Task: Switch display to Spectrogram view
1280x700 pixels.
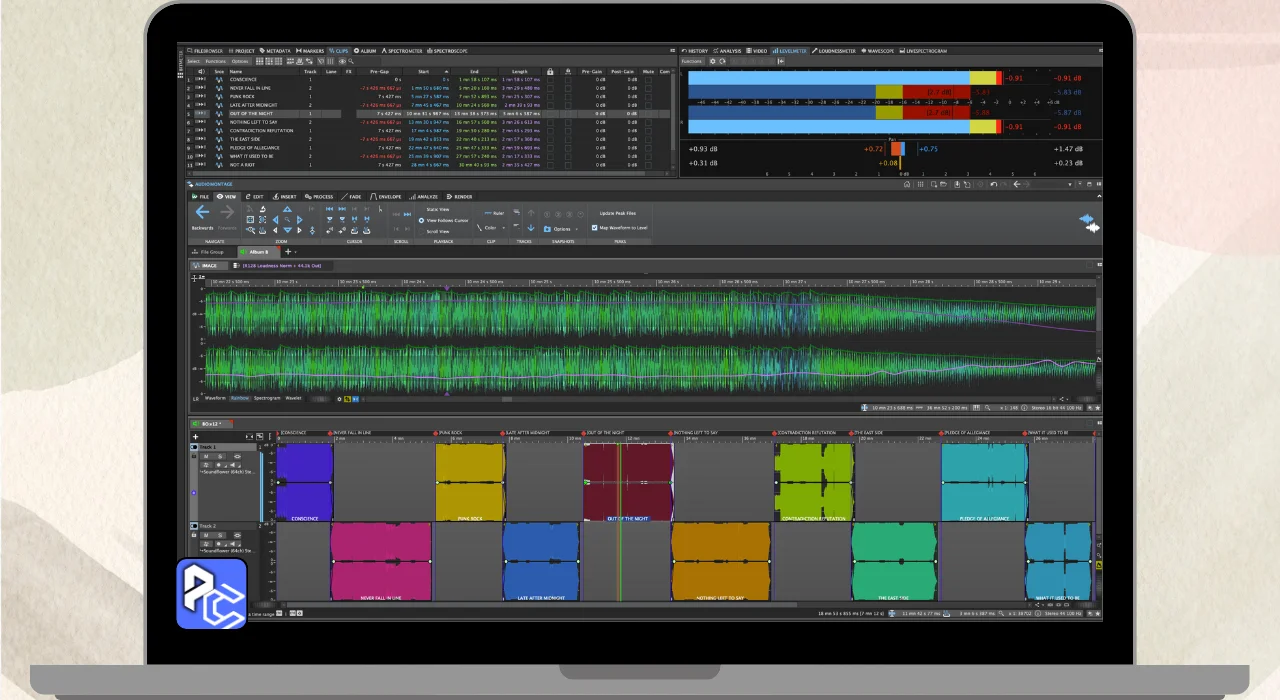Action: (267, 398)
